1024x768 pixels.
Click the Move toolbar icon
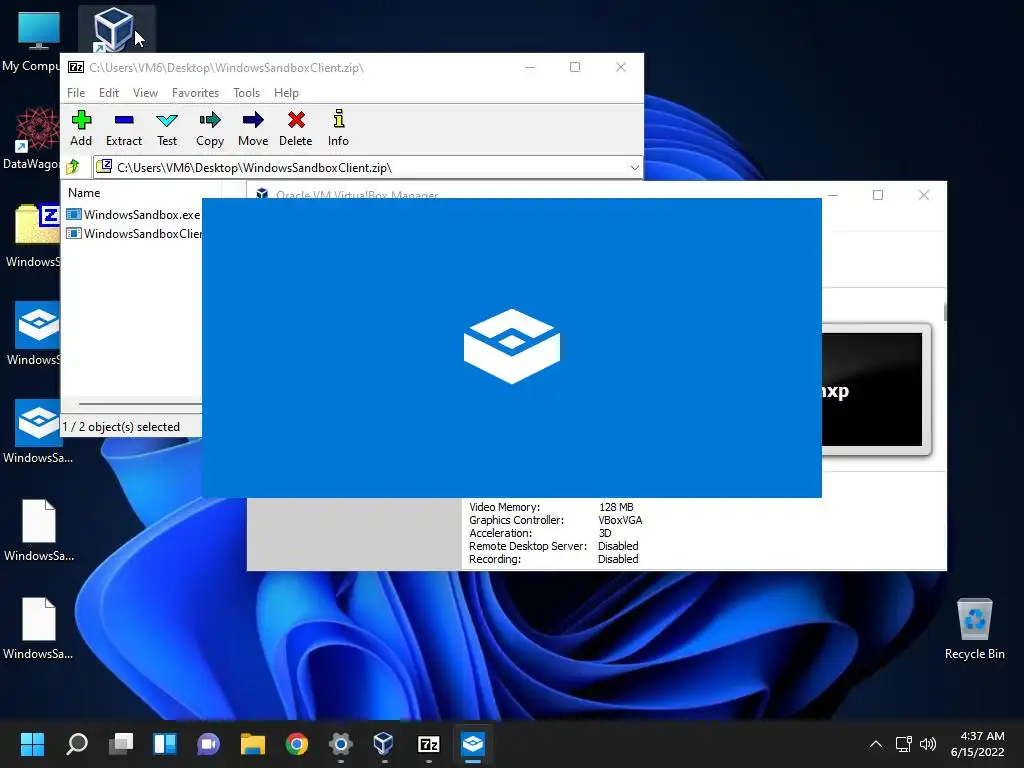(253, 128)
